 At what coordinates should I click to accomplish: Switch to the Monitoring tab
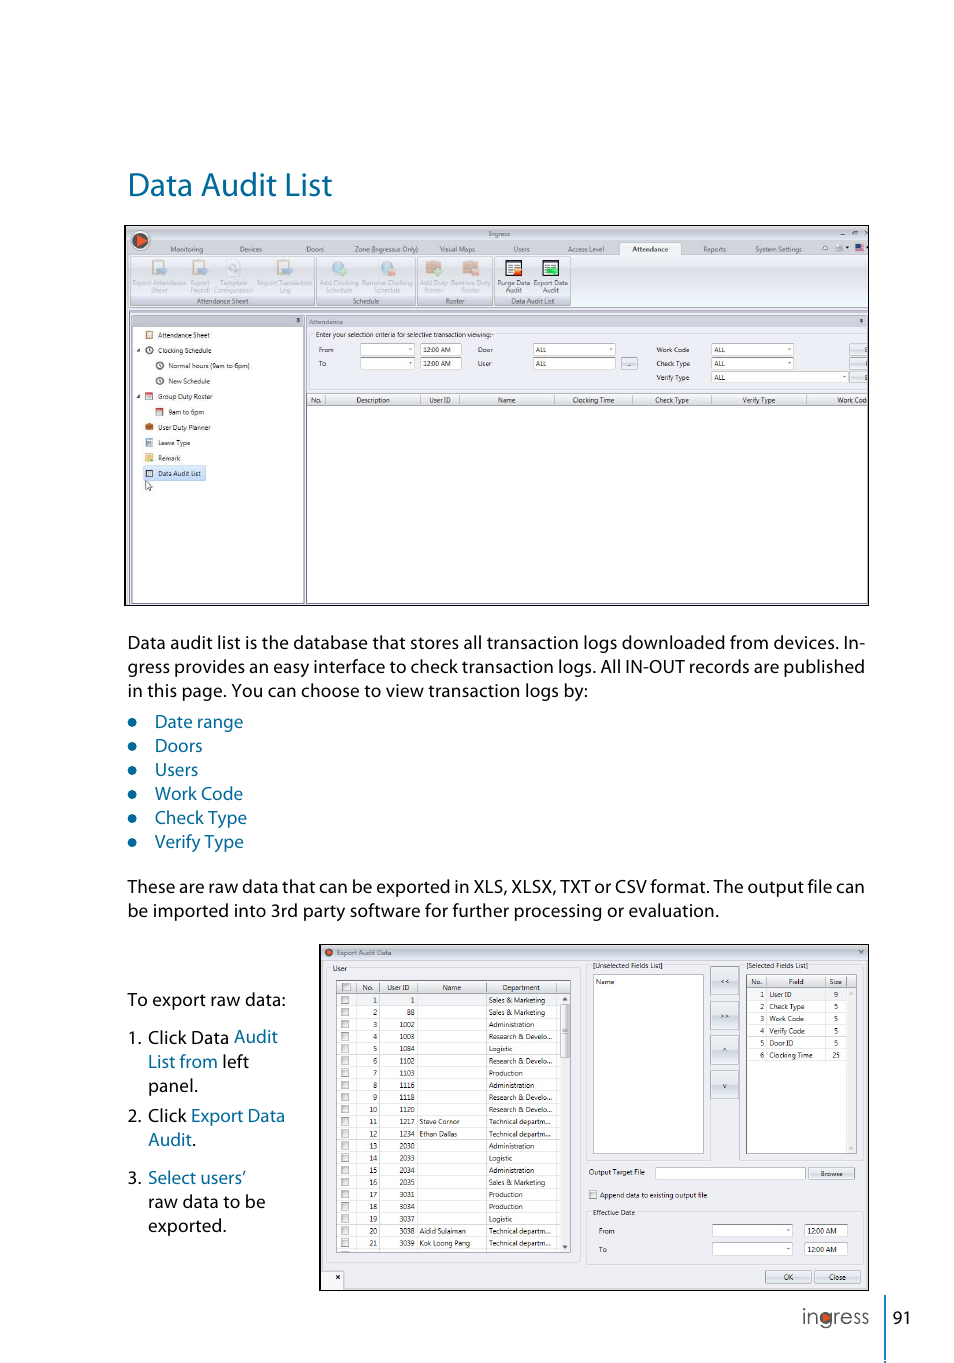click(x=186, y=249)
